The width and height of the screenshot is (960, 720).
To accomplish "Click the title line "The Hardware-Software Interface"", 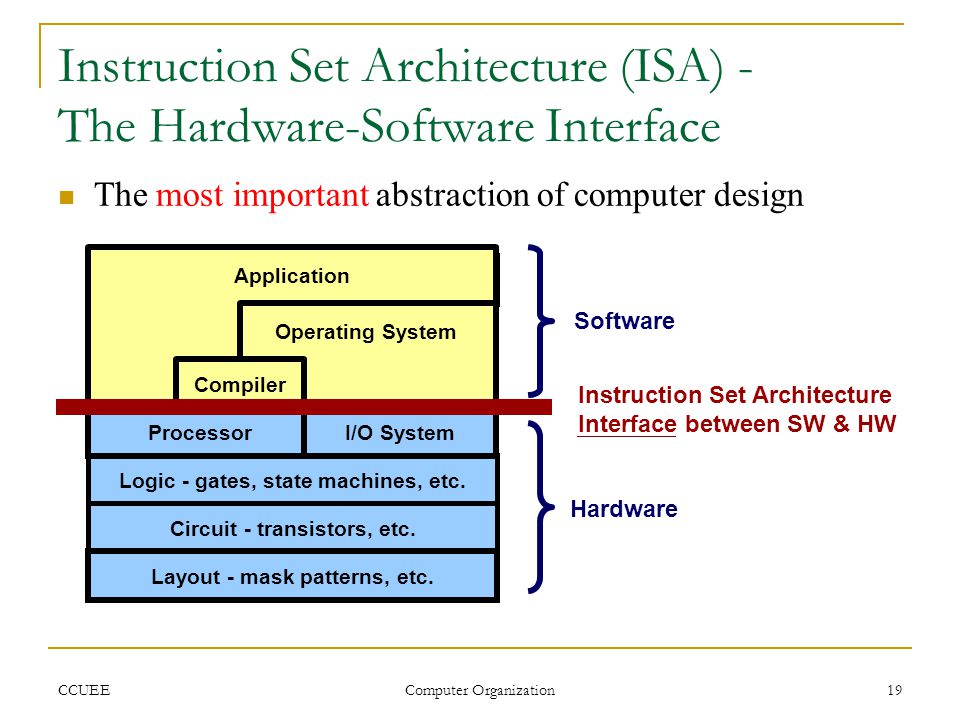I will (389, 126).
